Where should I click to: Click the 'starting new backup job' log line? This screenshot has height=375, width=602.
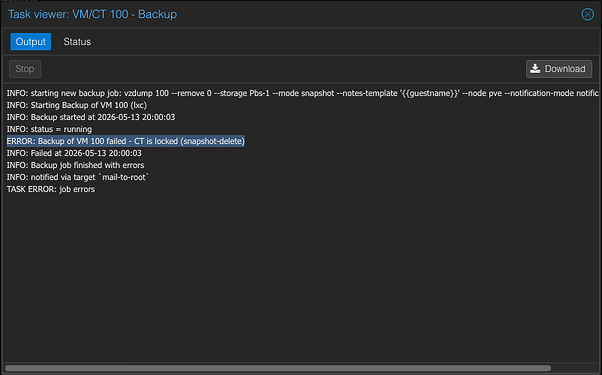(303, 93)
